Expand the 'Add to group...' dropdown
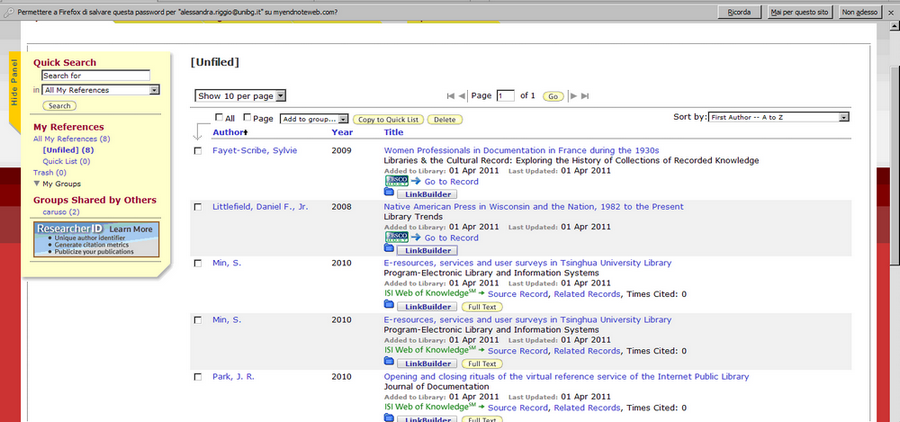Image resolution: width=900 pixels, height=422 pixels. click(314, 119)
